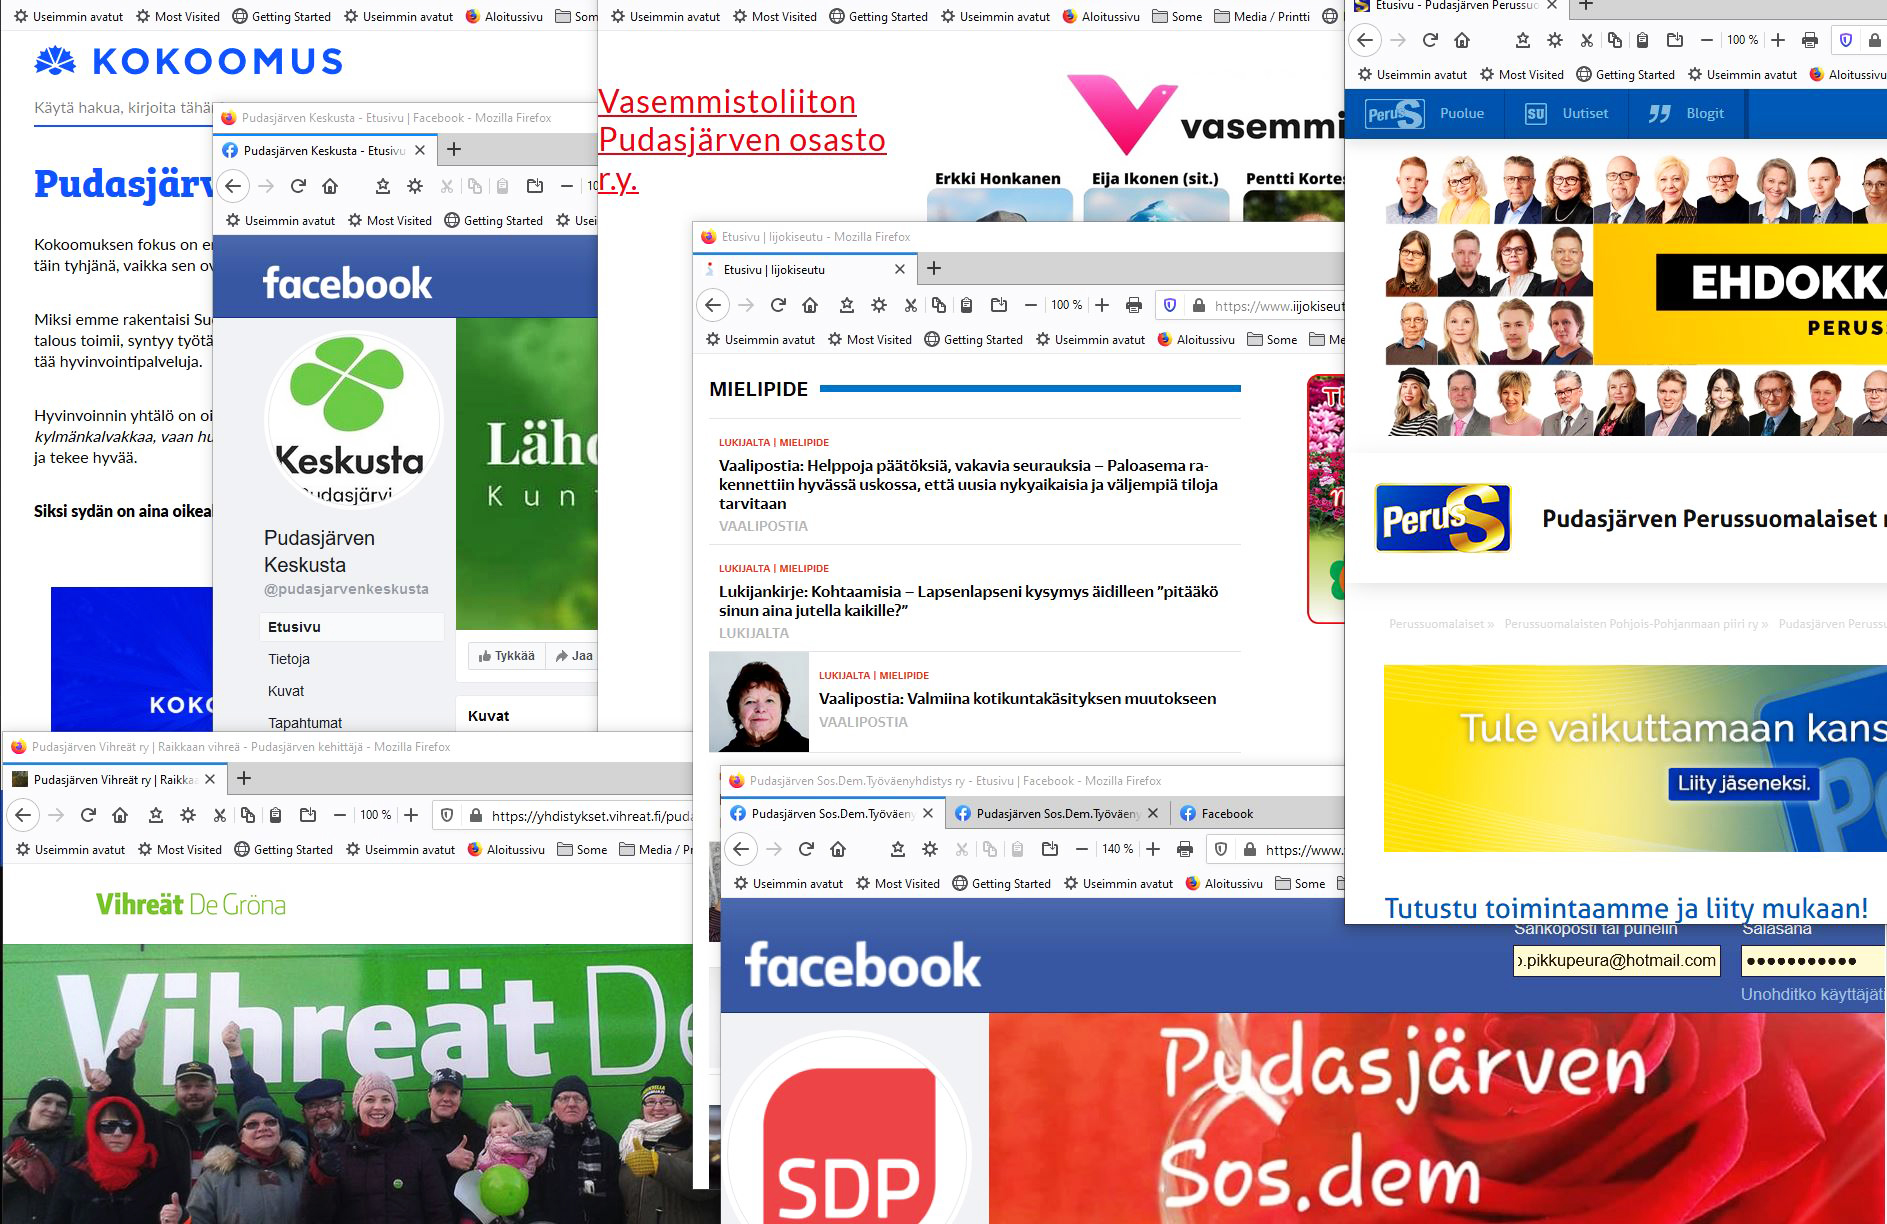Click the folder-with-arrow icon in the Perussuomalaiset toolbar

(1675, 40)
